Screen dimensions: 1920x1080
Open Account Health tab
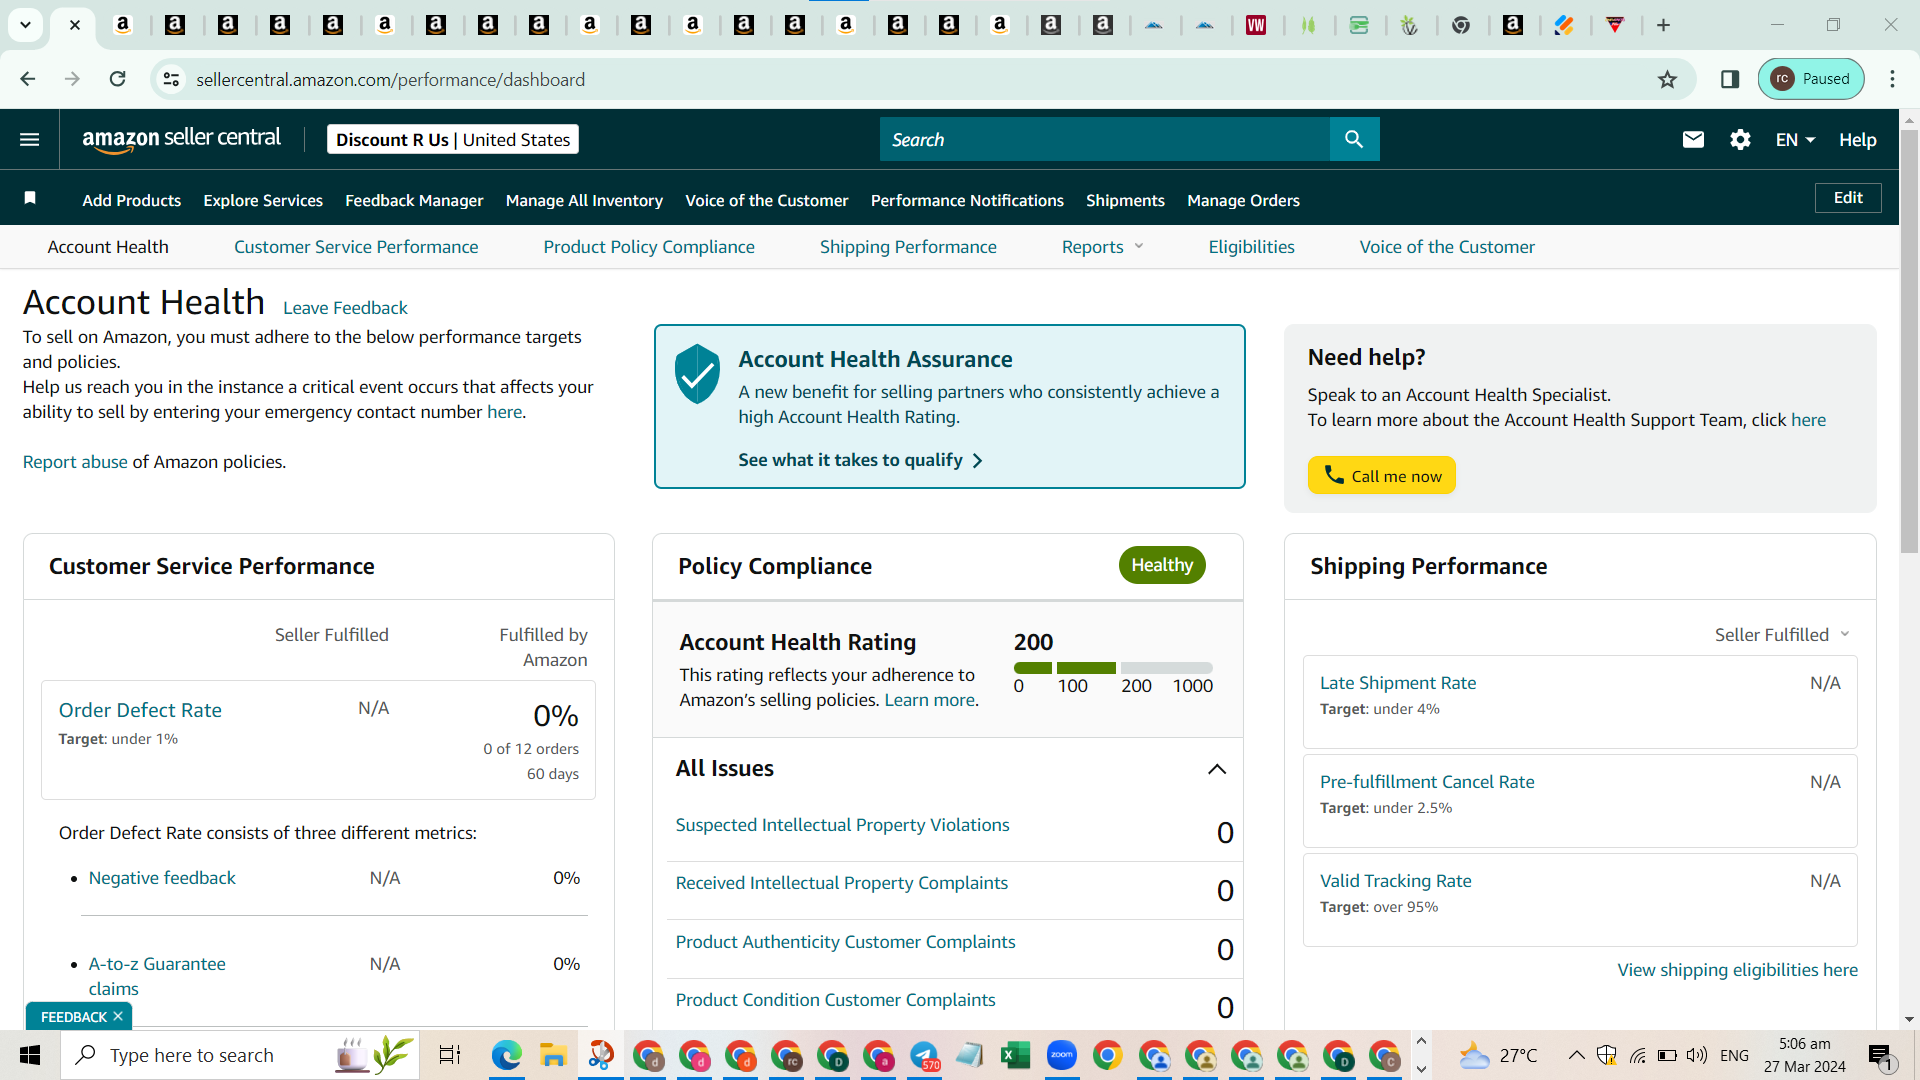pos(108,247)
